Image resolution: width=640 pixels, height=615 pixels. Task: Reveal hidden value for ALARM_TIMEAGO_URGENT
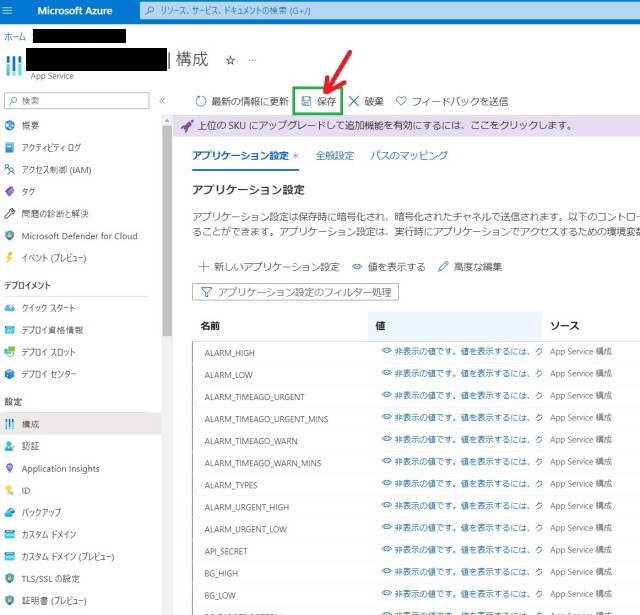point(462,395)
